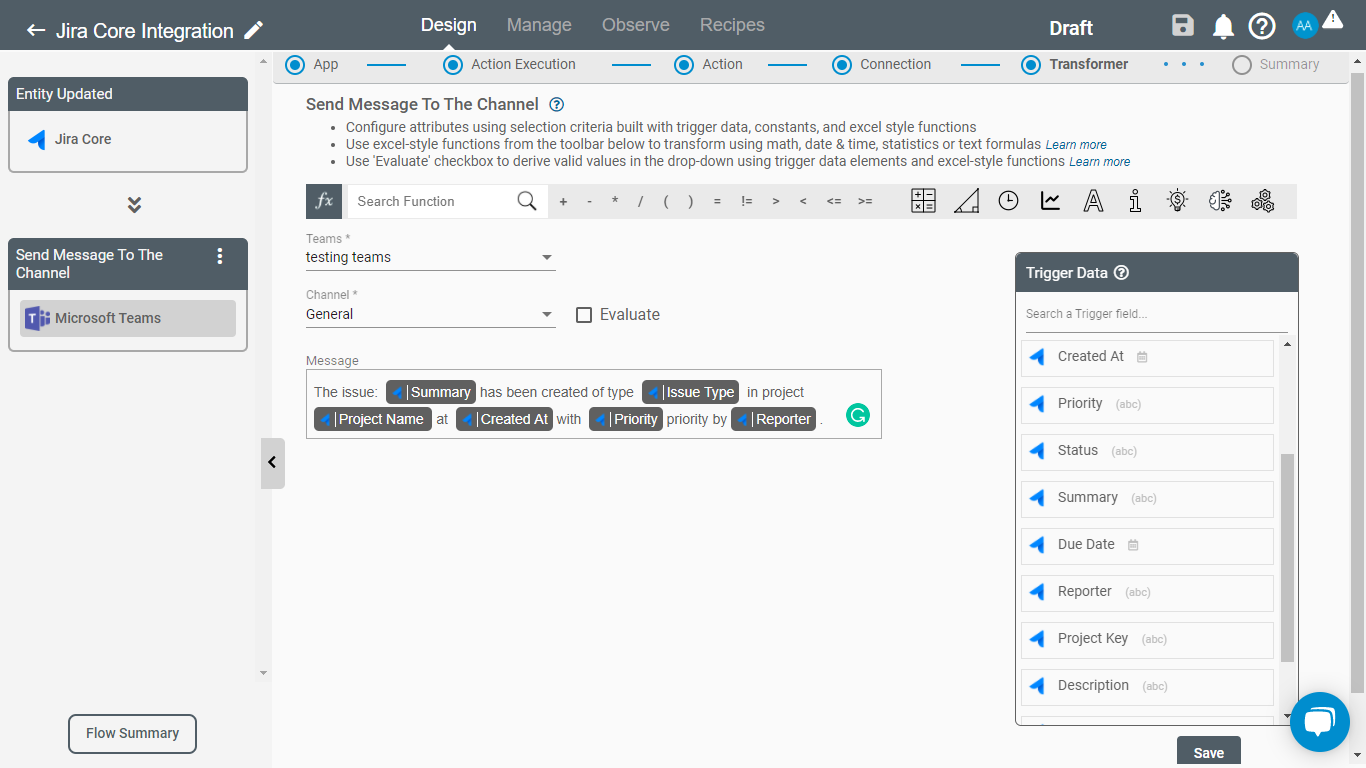The image size is (1366, 768).
Task: Click the Save button
Action: tap(1208, 753)
